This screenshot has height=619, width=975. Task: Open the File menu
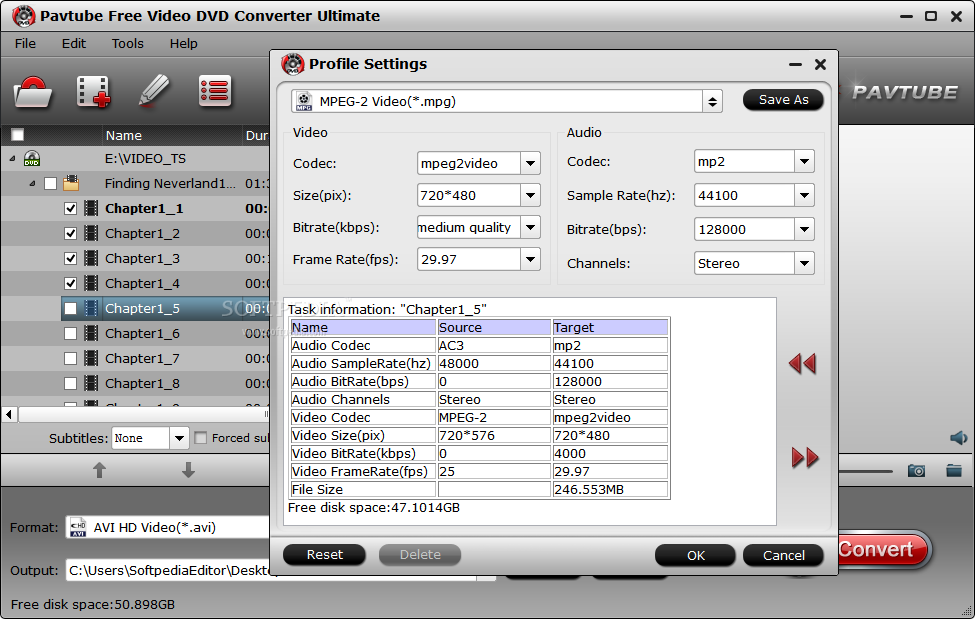click(25, 44)
